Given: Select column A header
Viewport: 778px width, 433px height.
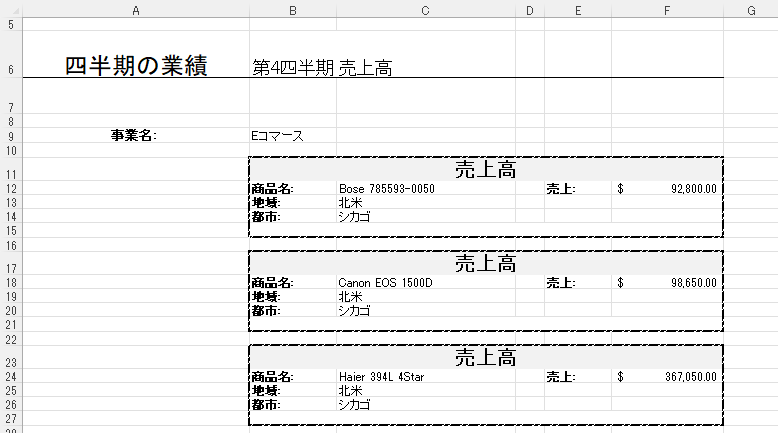Looking at the screenshot, I should tap(135, 10).
